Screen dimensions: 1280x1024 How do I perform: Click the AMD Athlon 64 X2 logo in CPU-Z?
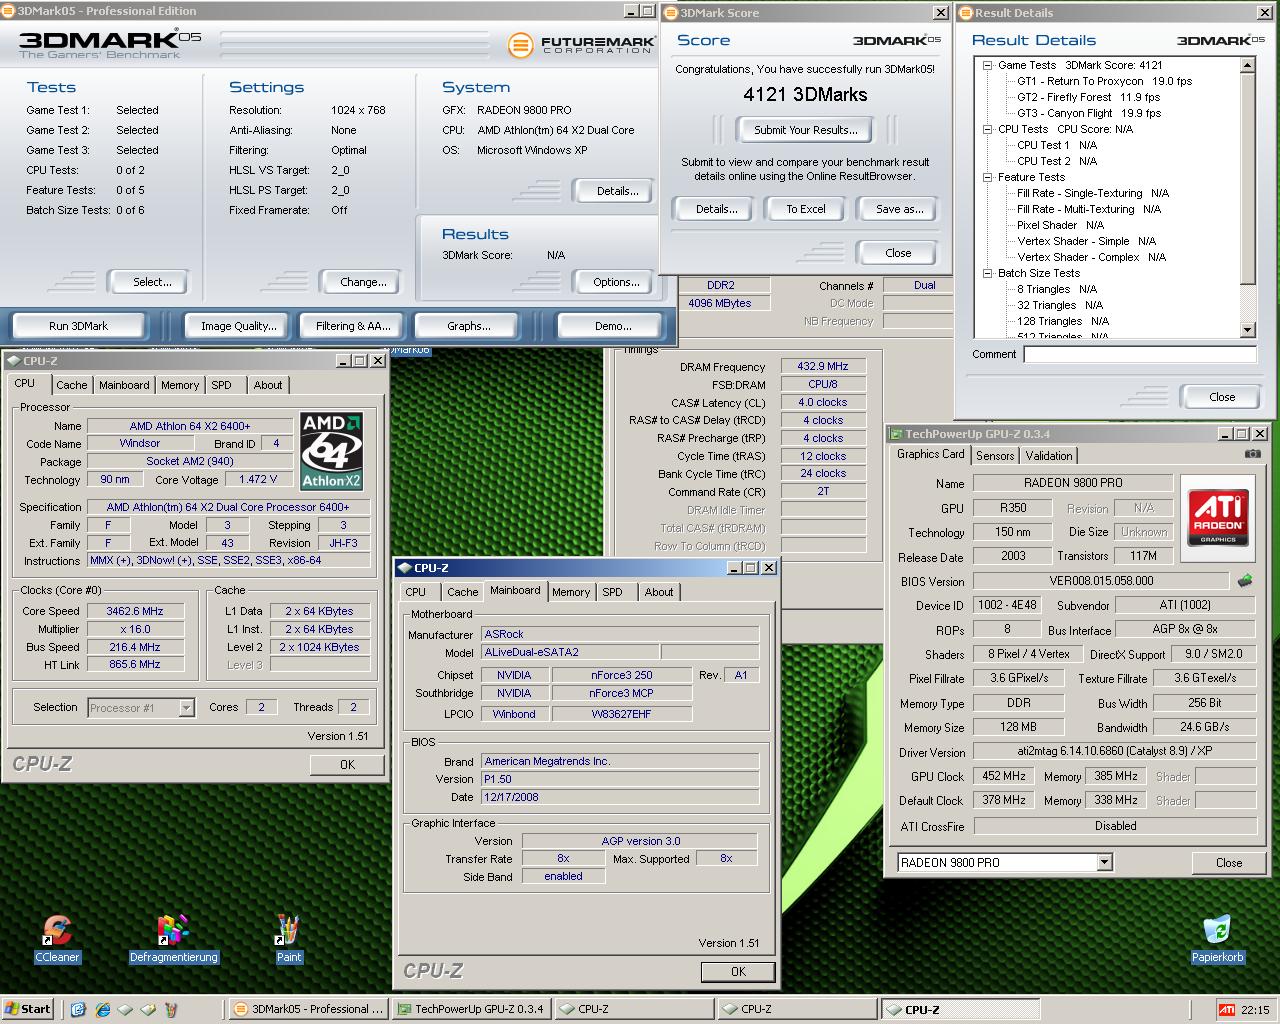(x=331, y=451)
